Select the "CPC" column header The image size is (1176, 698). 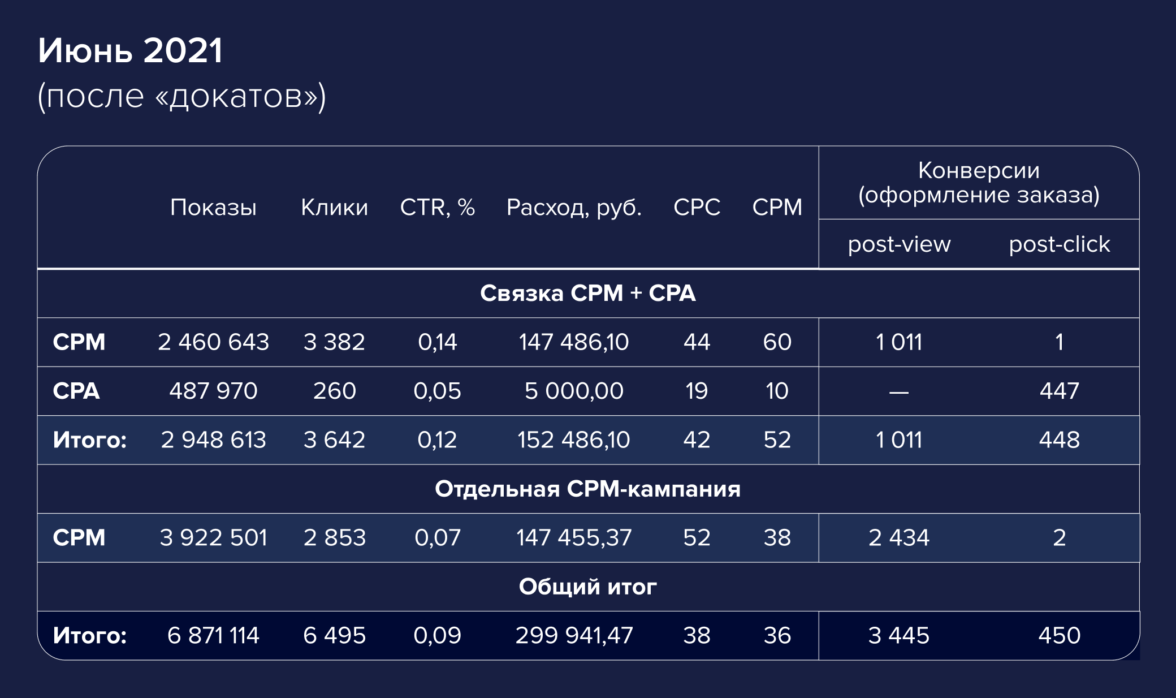click(697, 208)
